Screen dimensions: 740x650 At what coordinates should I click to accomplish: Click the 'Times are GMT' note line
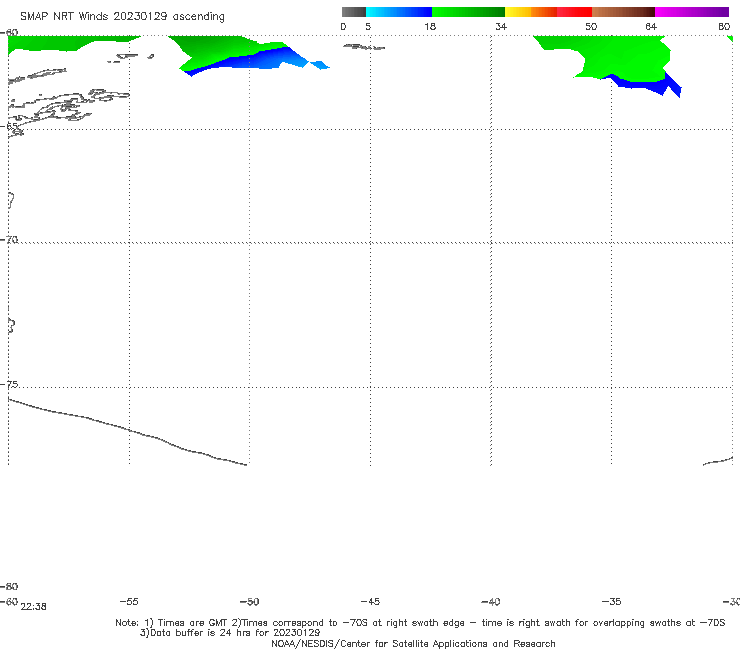[420, 623]
